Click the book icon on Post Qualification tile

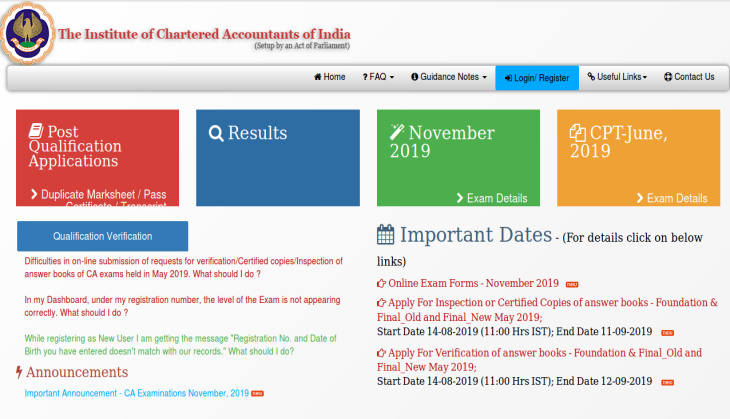coord(36,131)
